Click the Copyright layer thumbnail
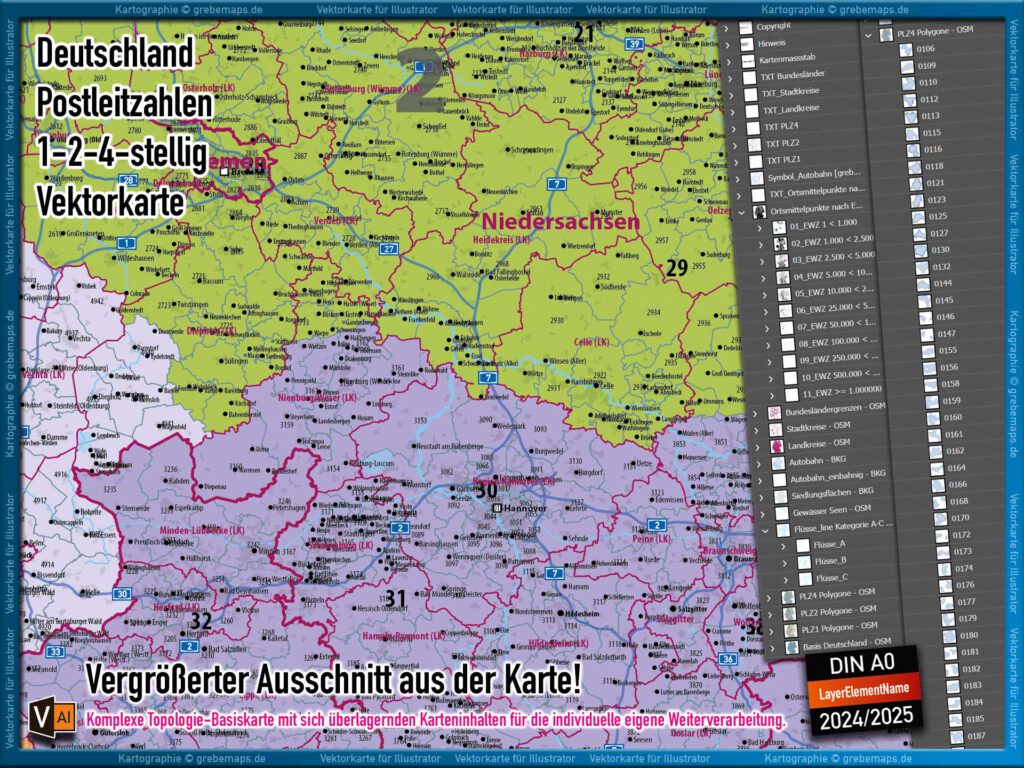Image resolution: width=1024 pixels, height=768 pixels. click(744, 26)
